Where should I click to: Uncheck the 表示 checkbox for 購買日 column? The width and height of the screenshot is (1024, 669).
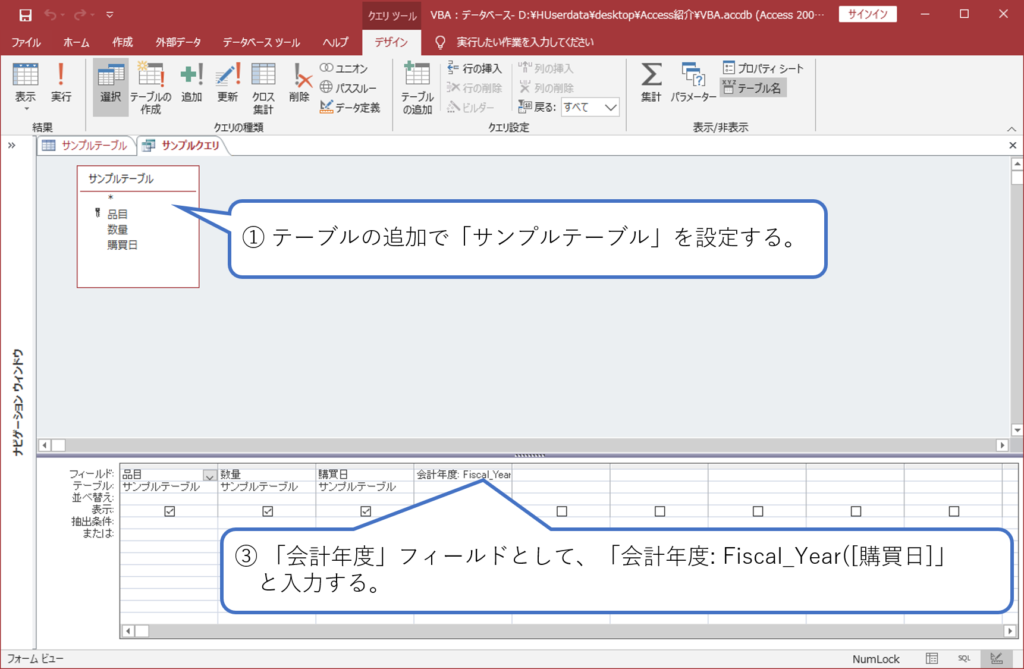tap(366, 511)
